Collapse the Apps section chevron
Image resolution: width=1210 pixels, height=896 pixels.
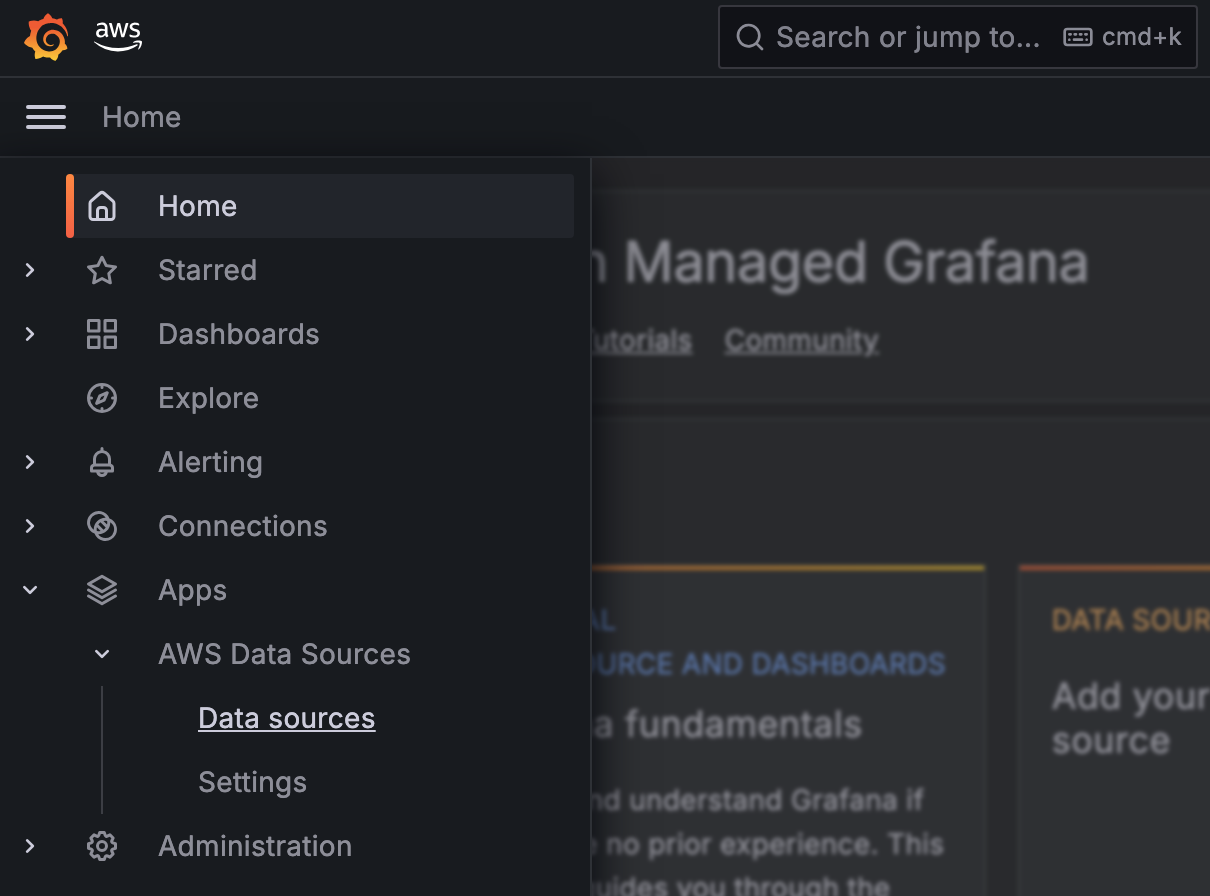(x=30, y=590)
